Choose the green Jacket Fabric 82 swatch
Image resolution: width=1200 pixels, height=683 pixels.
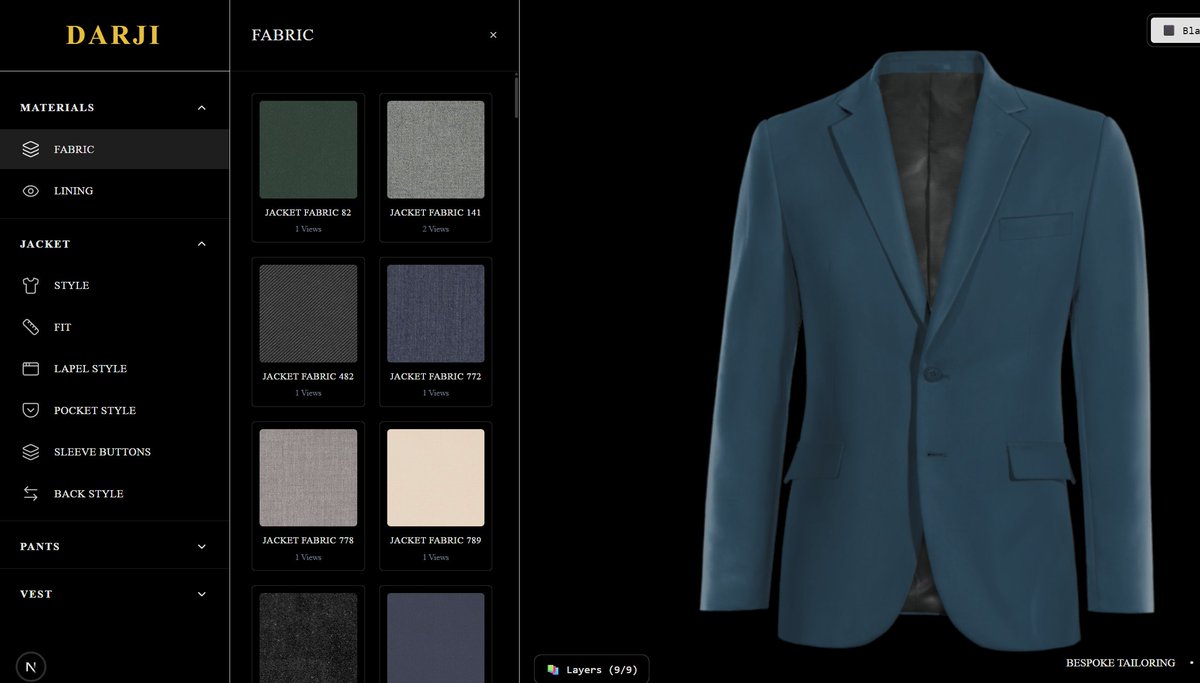[308, 149]
